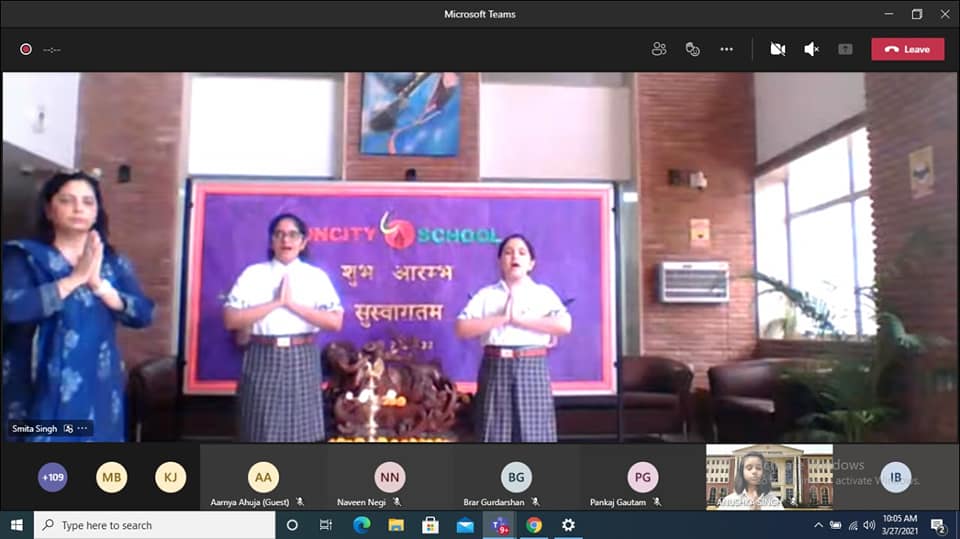
Task: Minimize the Microsoft Teams window
Action: (x=889, y=13)
